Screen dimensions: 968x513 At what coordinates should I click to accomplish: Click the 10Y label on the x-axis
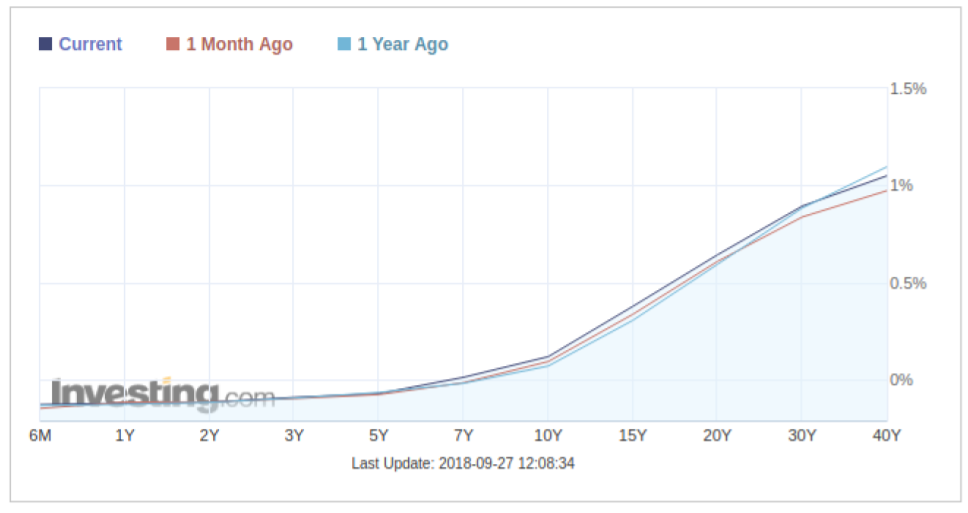pos(548,436)
